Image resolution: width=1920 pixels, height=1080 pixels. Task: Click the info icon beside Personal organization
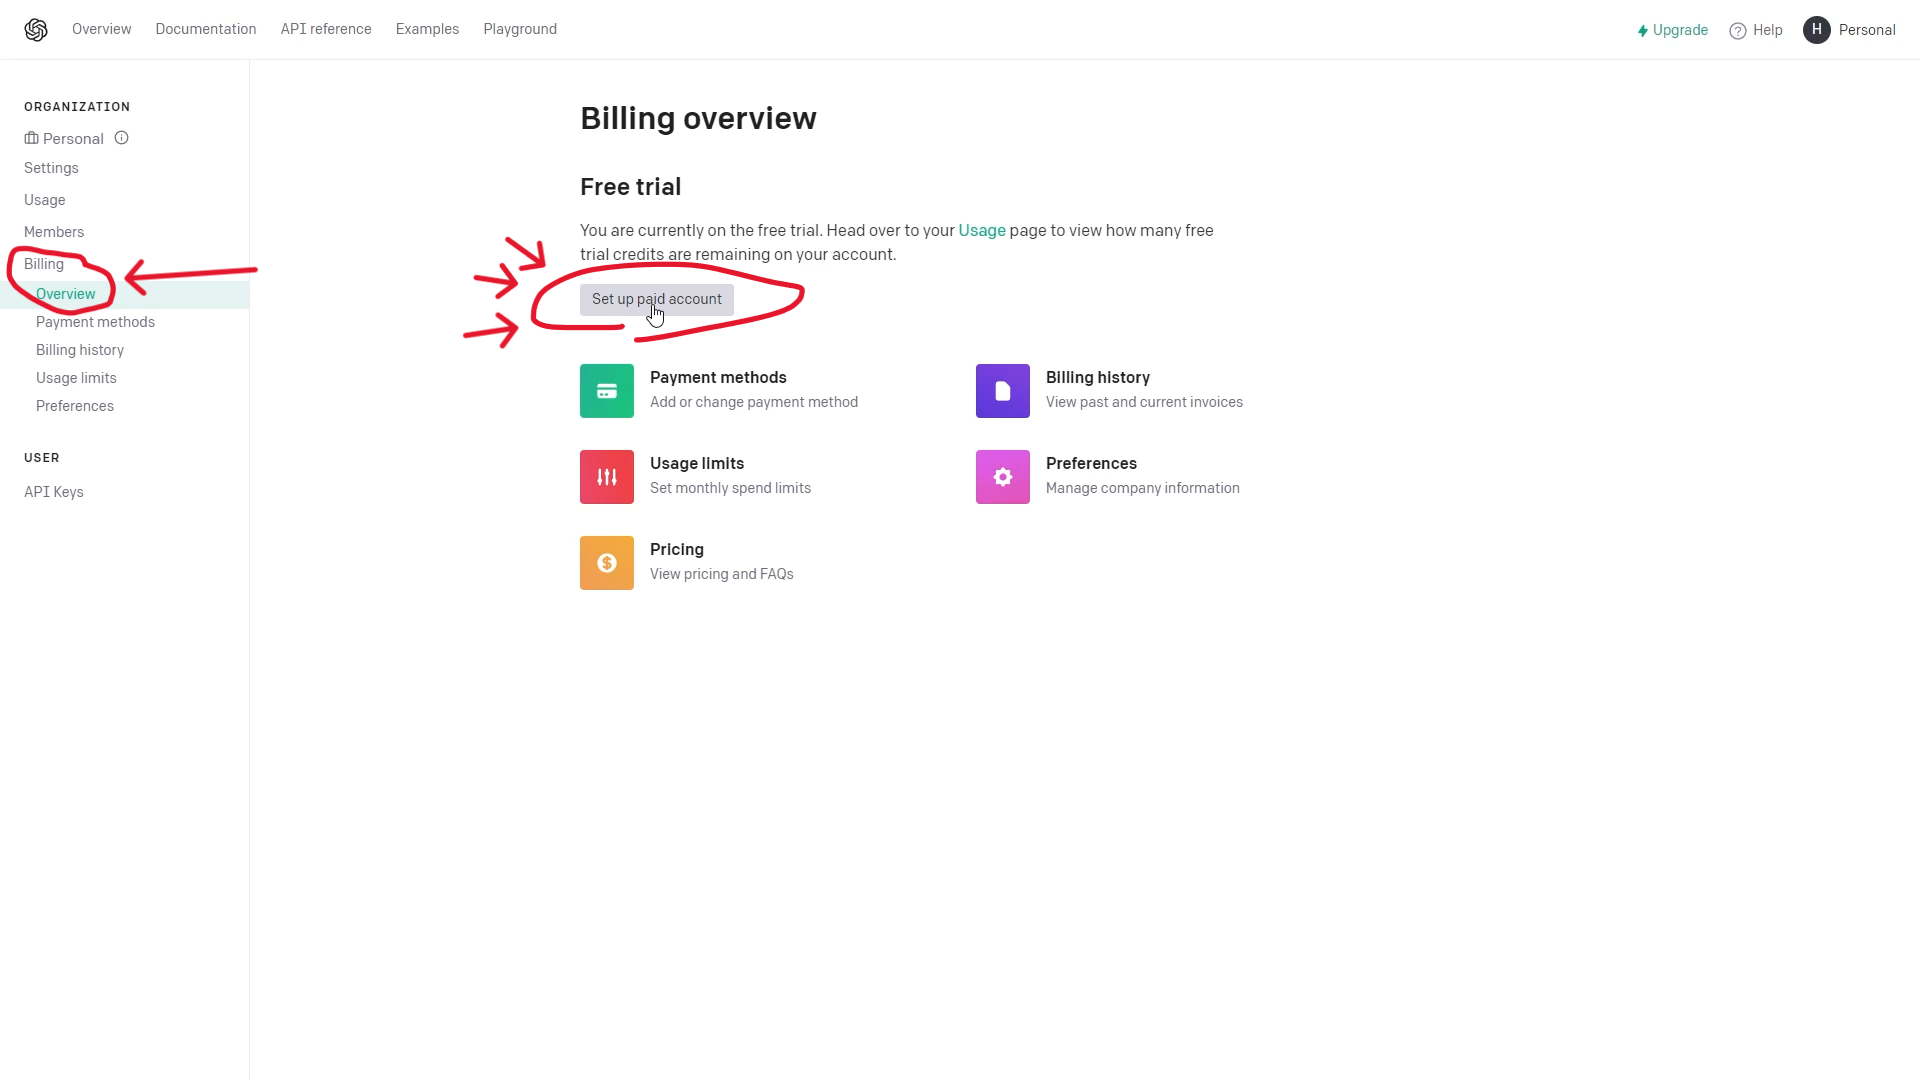pos(121,138)
